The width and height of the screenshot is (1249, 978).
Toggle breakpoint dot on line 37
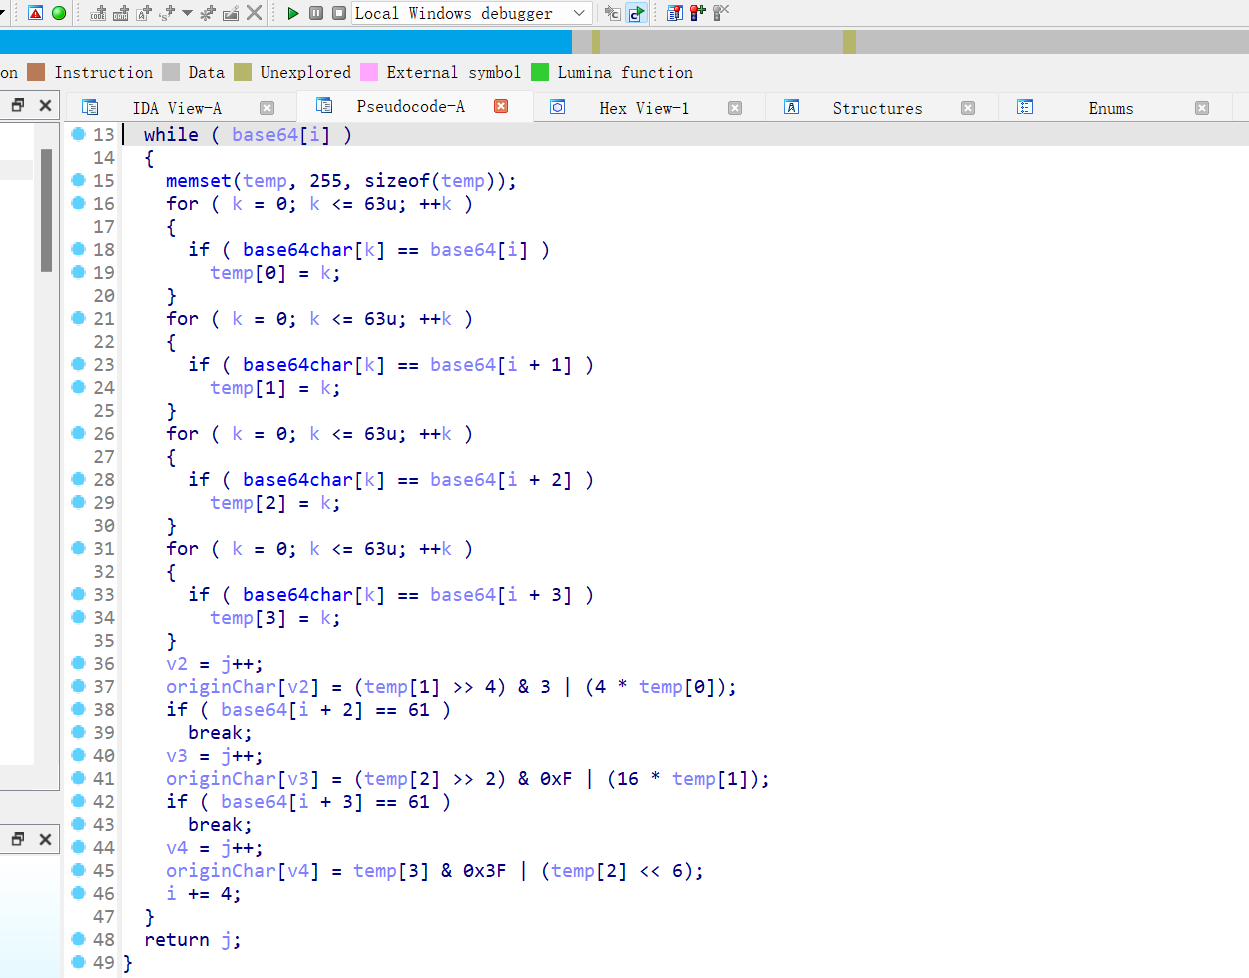78,686
